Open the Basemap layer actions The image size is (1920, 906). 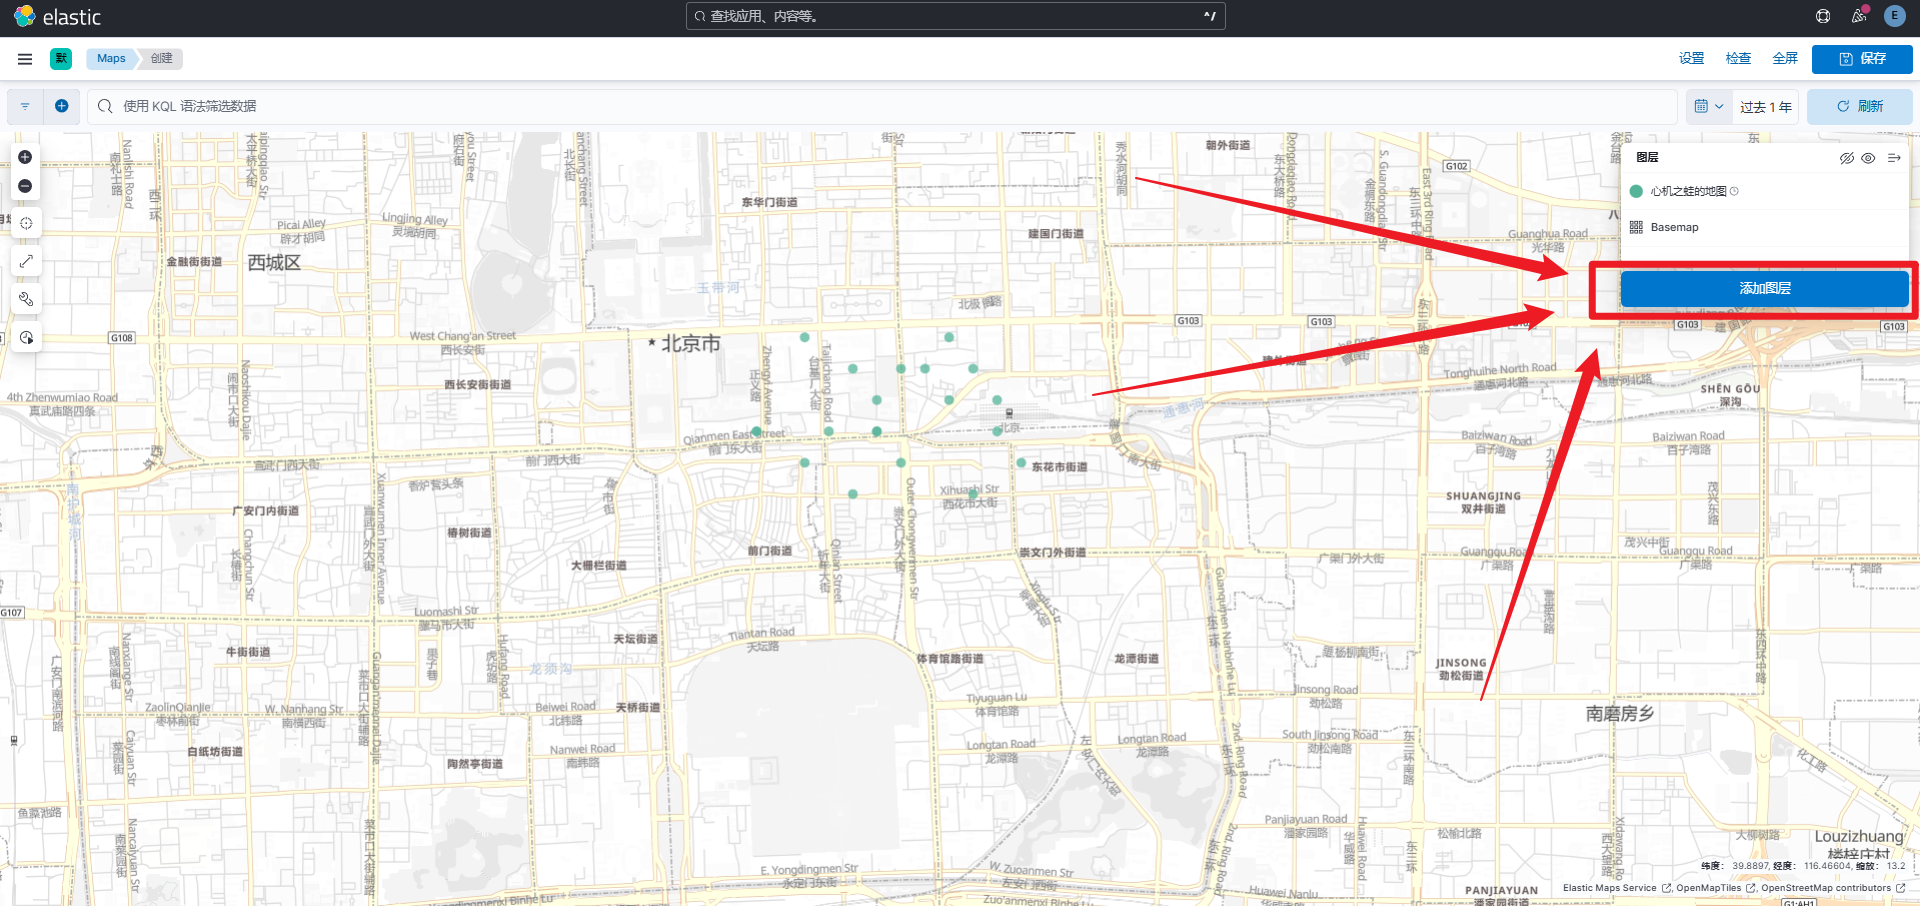click(1674, 227)
